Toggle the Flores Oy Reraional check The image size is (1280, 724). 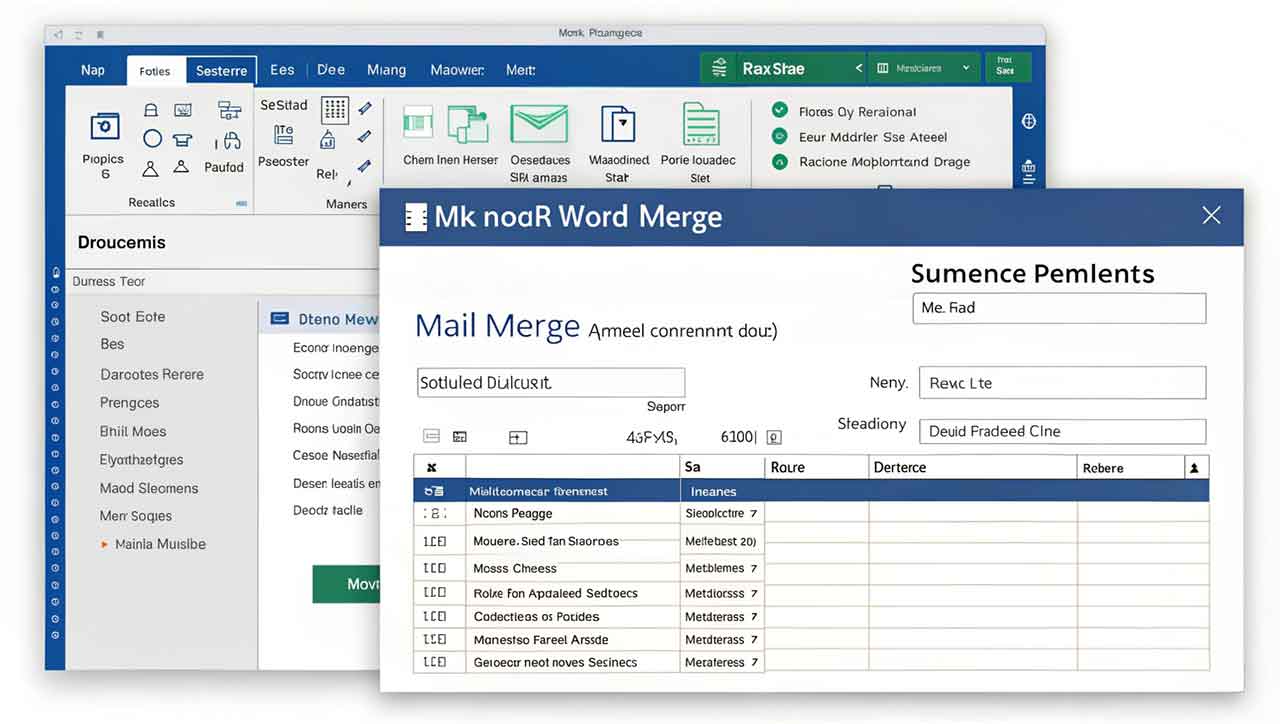(x=780, y=111)
